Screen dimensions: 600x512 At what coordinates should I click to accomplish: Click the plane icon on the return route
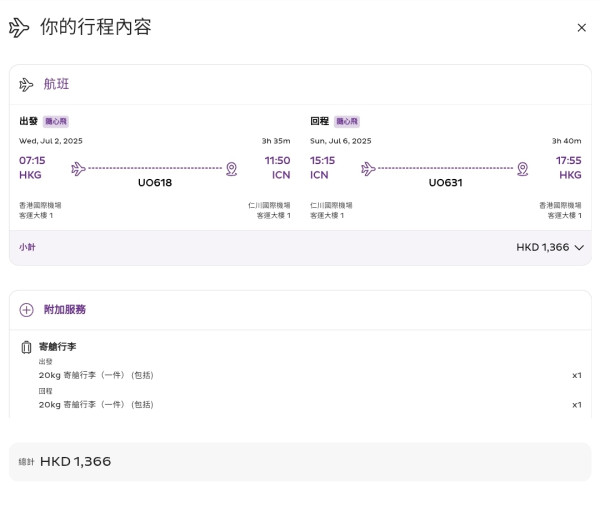(x=368, y=168)
